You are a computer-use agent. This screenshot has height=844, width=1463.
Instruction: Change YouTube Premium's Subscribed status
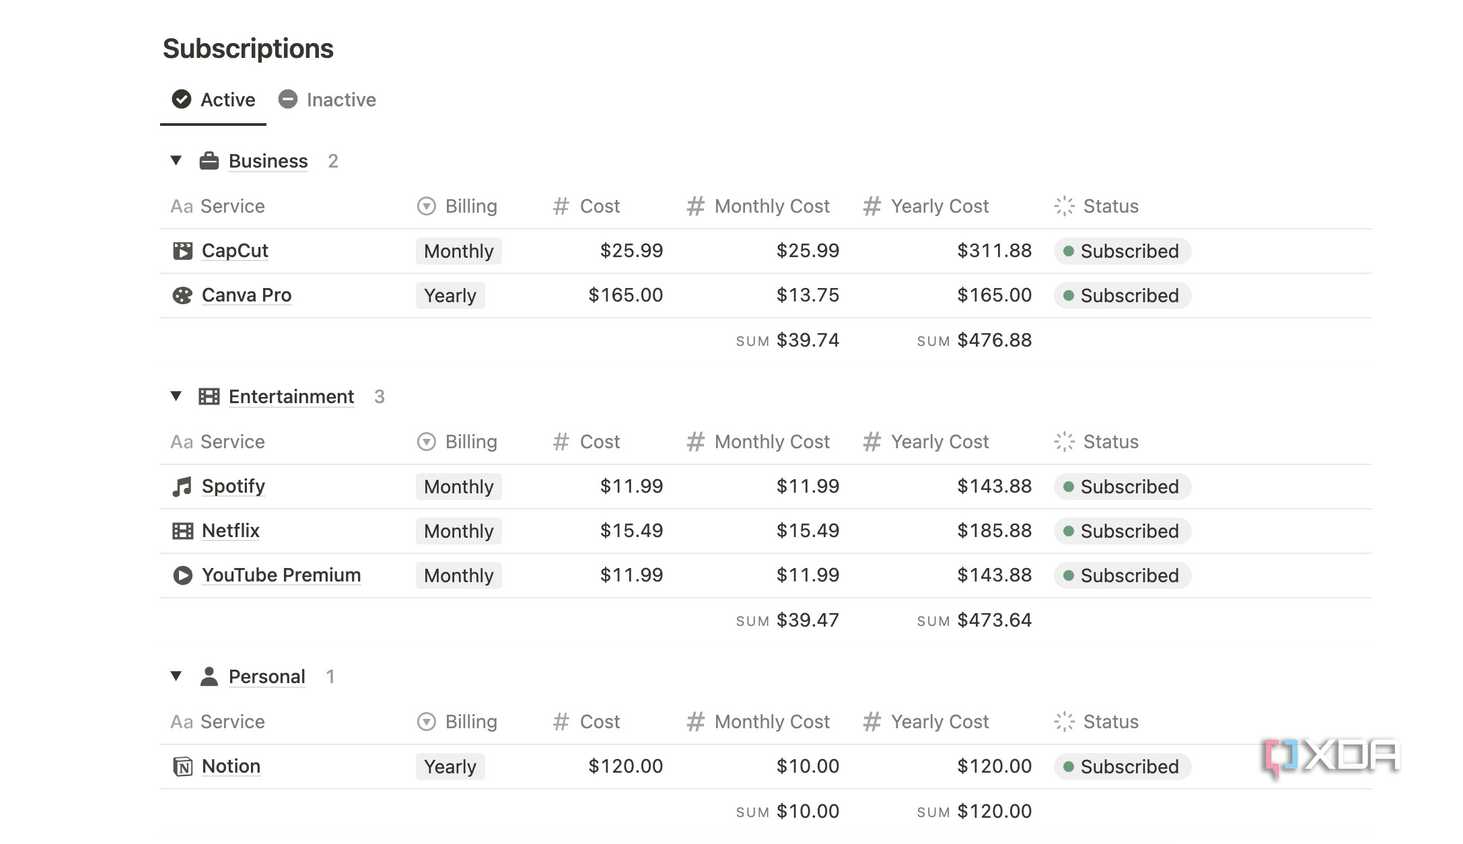[x=1121, y=575]
